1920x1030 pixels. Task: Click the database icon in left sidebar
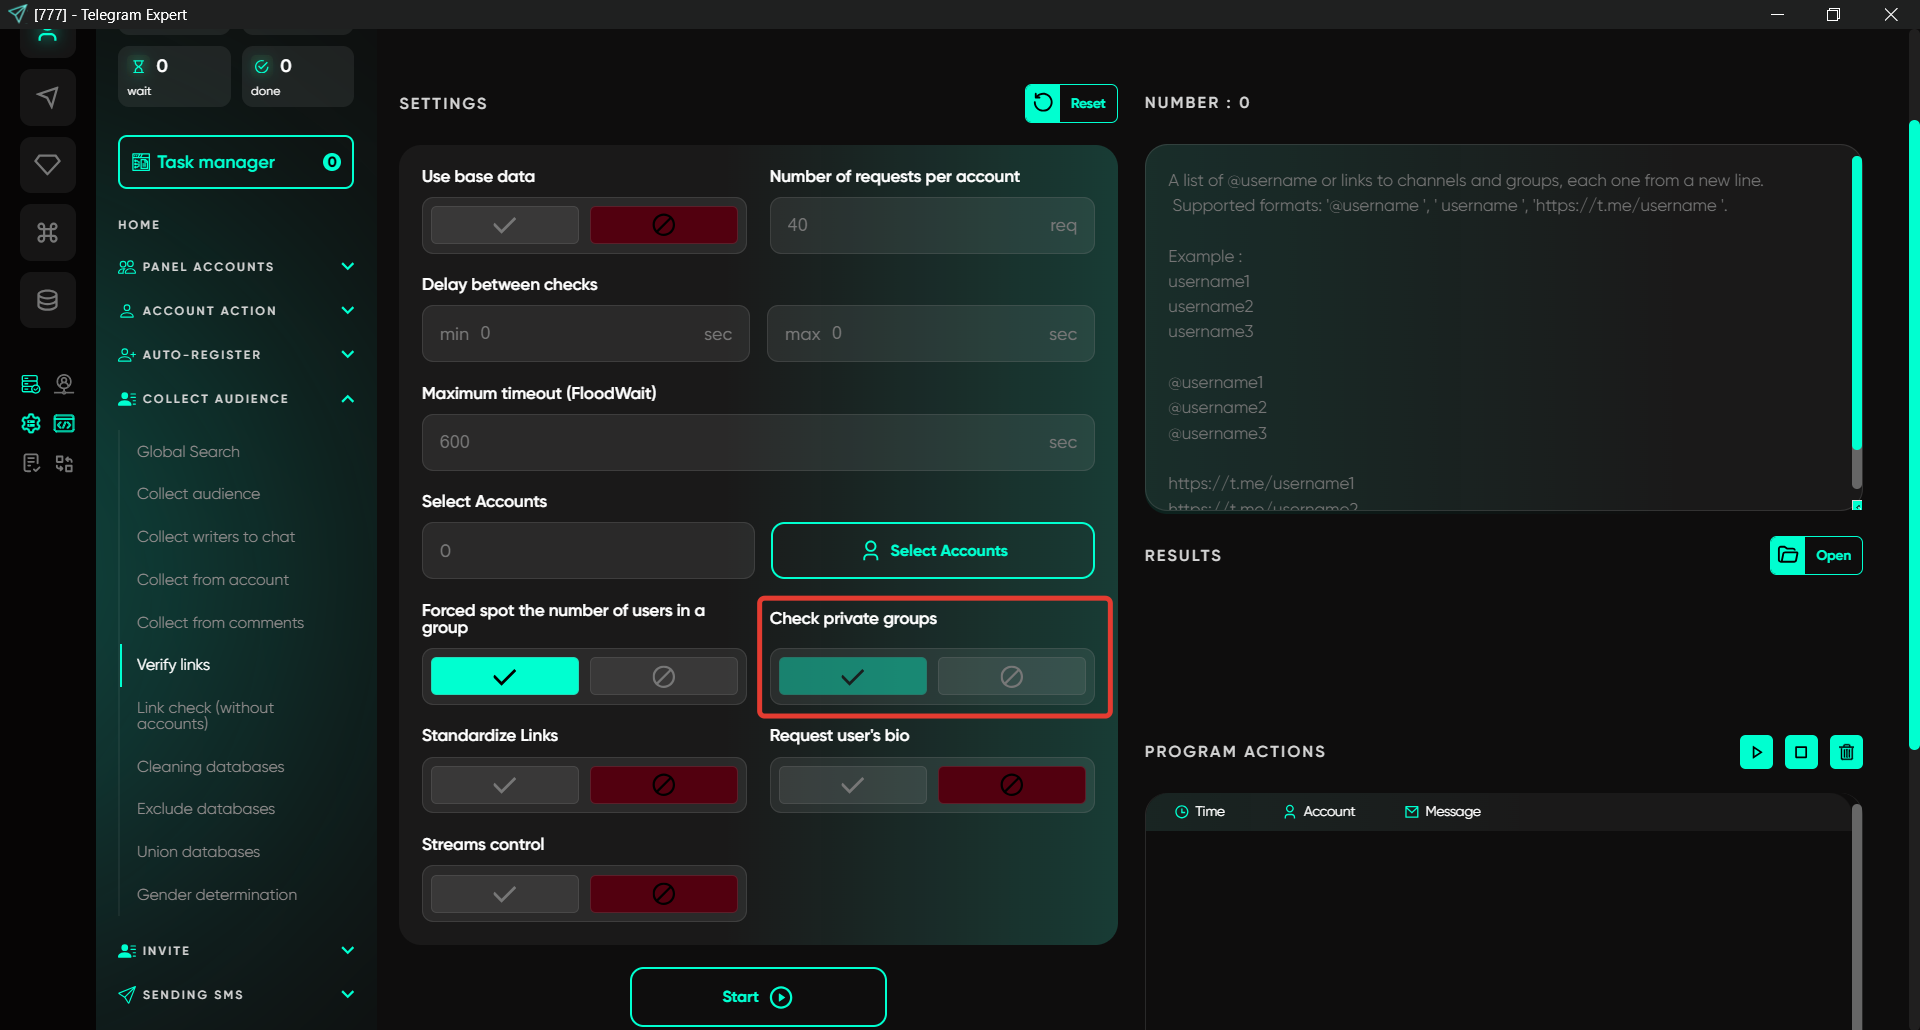(x=47, y=300)
